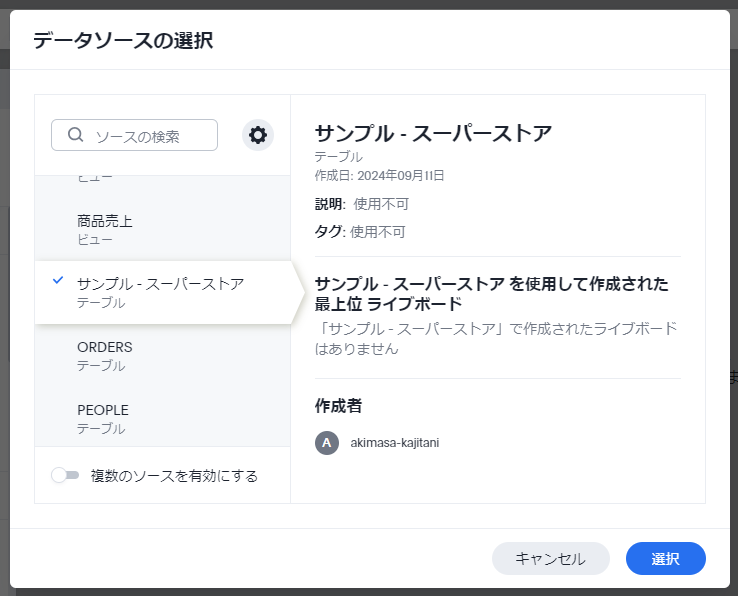Open the data source settings gear

pyautogui.click(x=258, y=135)
